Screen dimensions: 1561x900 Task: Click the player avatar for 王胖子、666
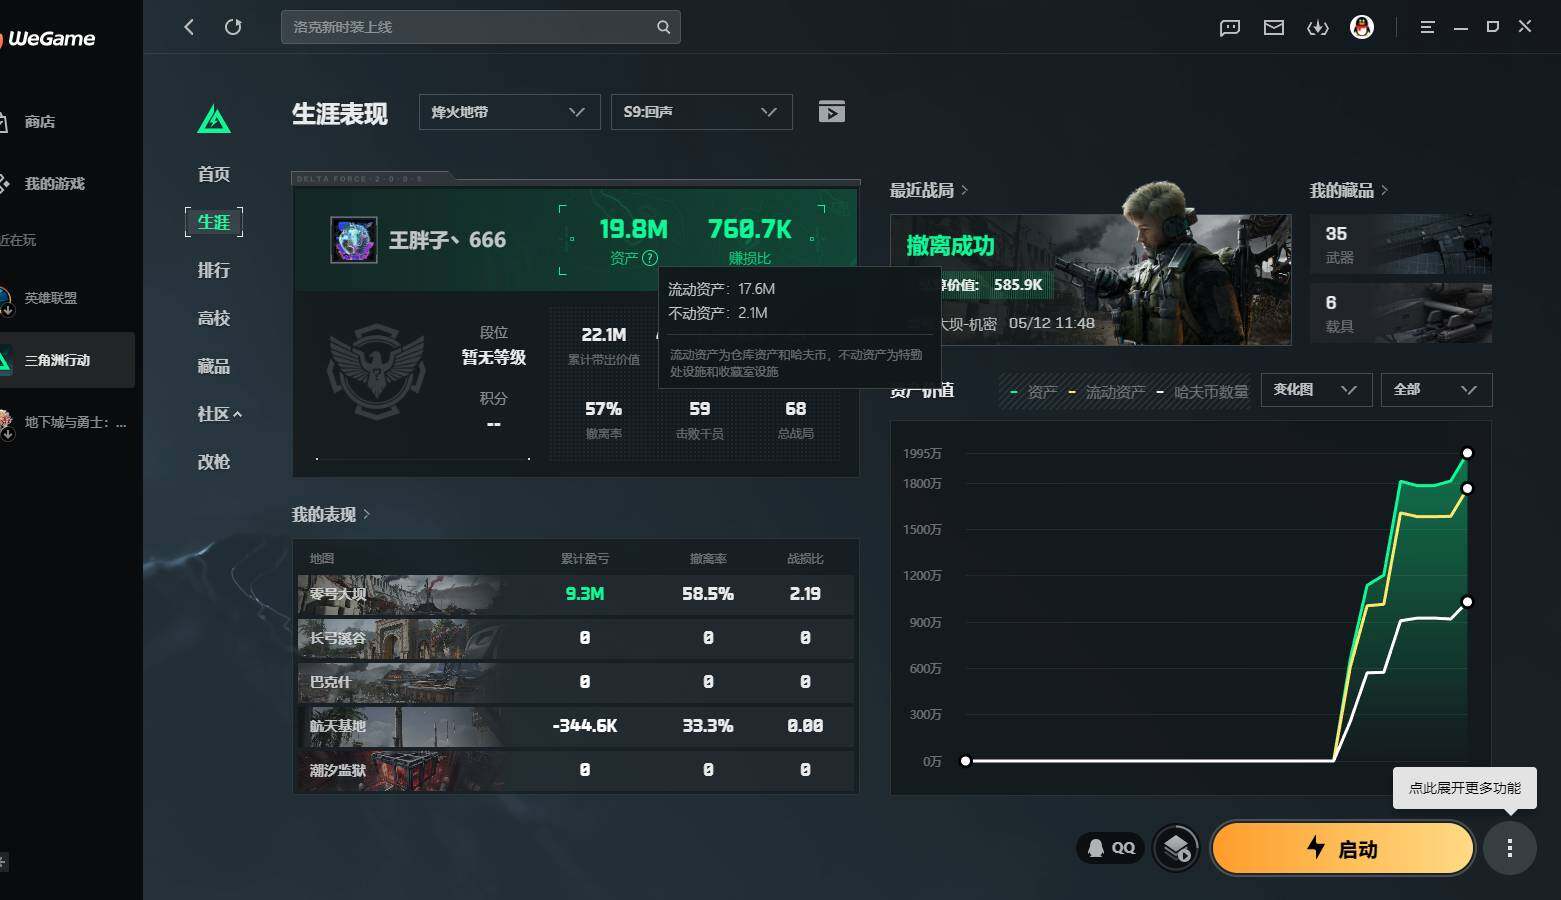coord(354,240)
